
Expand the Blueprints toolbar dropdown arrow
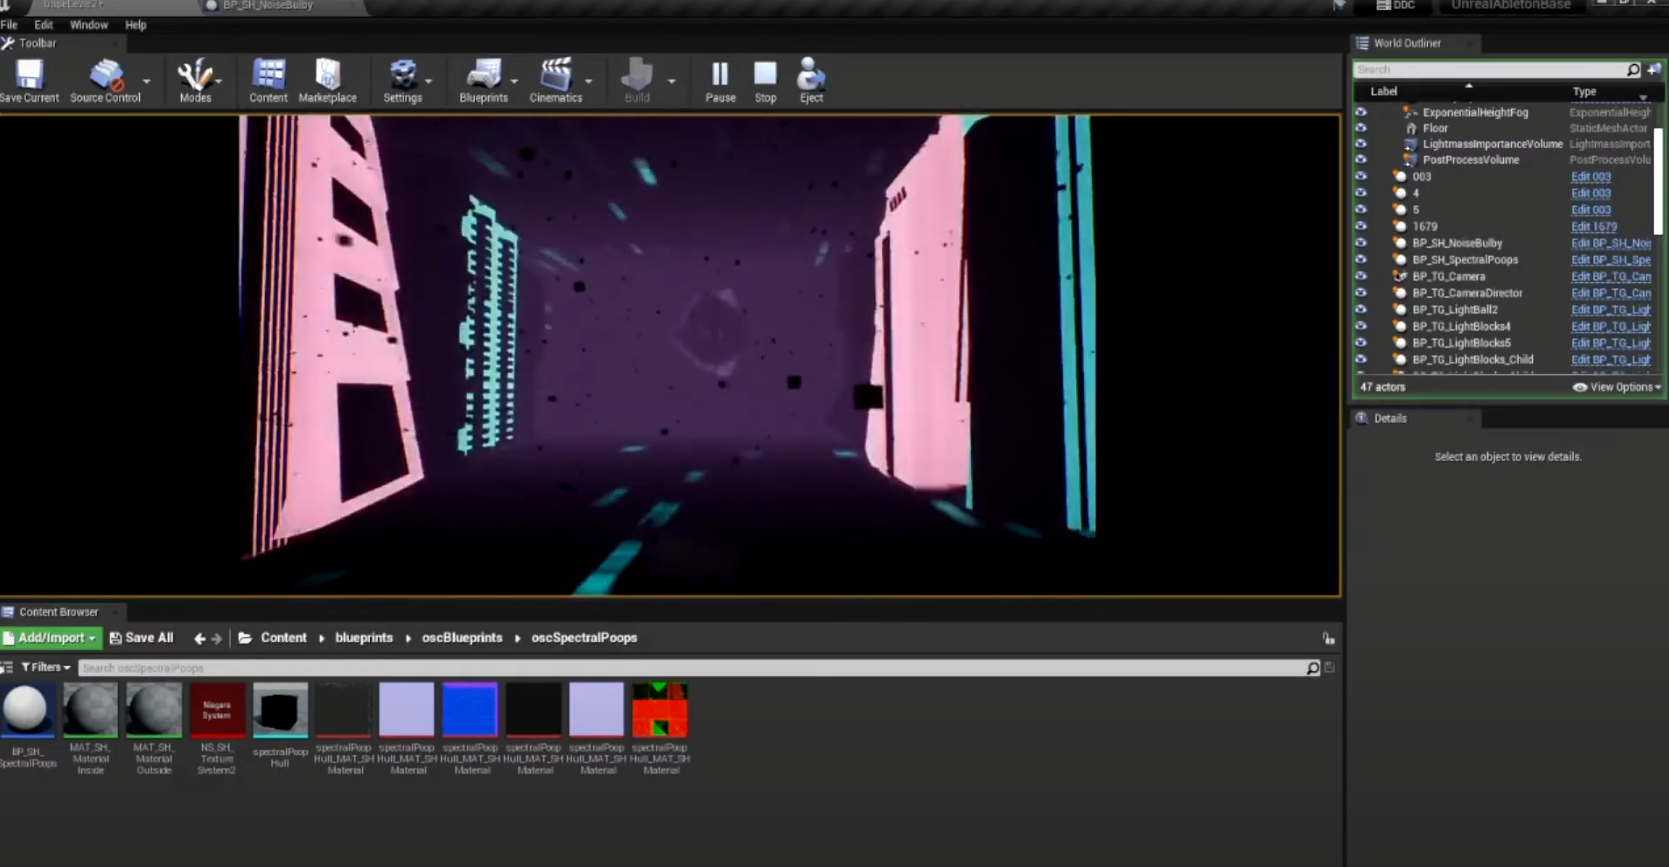515,81
